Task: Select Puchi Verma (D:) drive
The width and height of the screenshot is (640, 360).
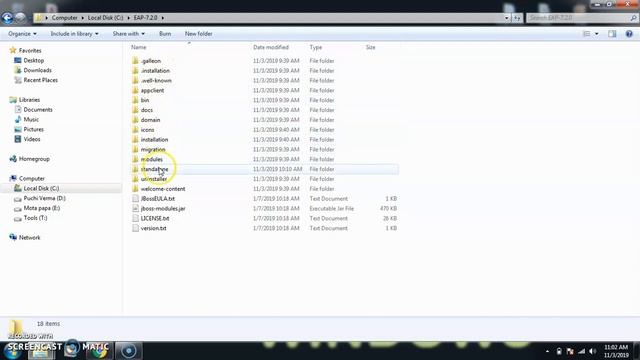Action: (x=44, y=198)
